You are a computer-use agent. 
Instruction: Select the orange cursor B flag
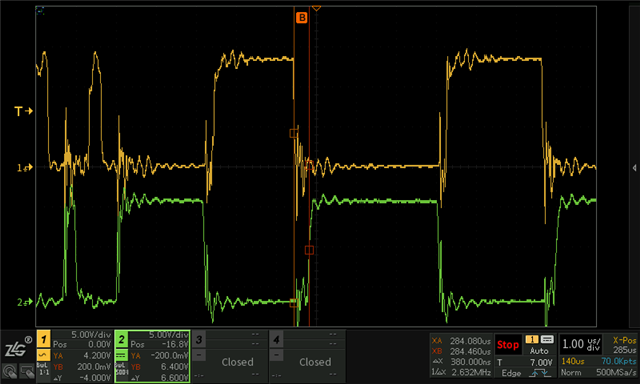tap(302, 18)
